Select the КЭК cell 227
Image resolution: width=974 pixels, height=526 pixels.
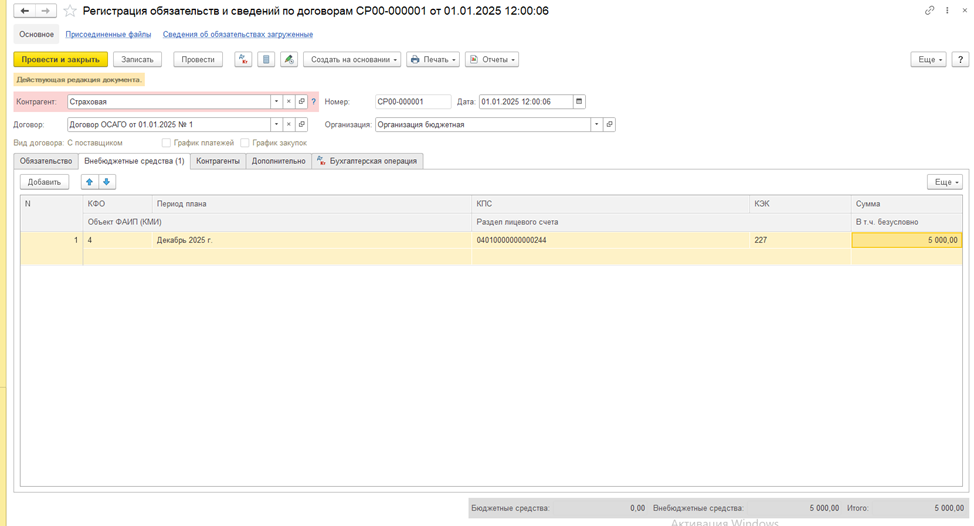tap(800, 240)
